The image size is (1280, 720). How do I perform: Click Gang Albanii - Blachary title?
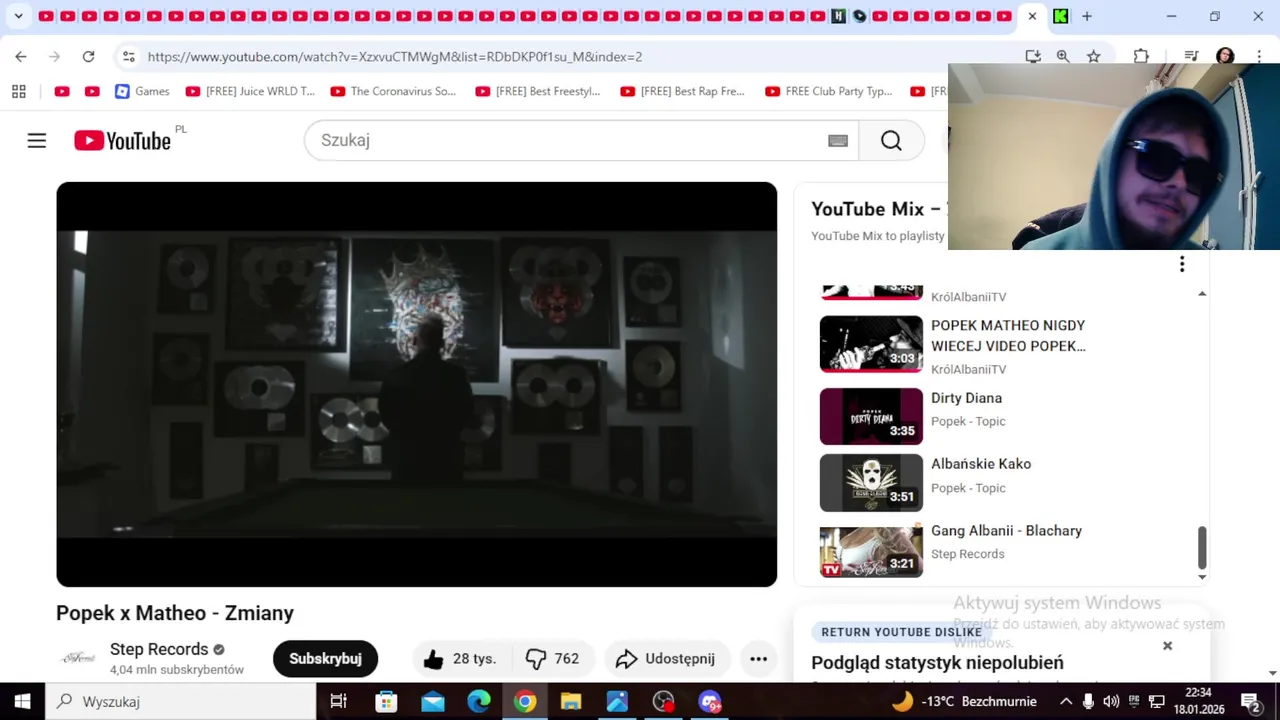[x=1006, y=531]
